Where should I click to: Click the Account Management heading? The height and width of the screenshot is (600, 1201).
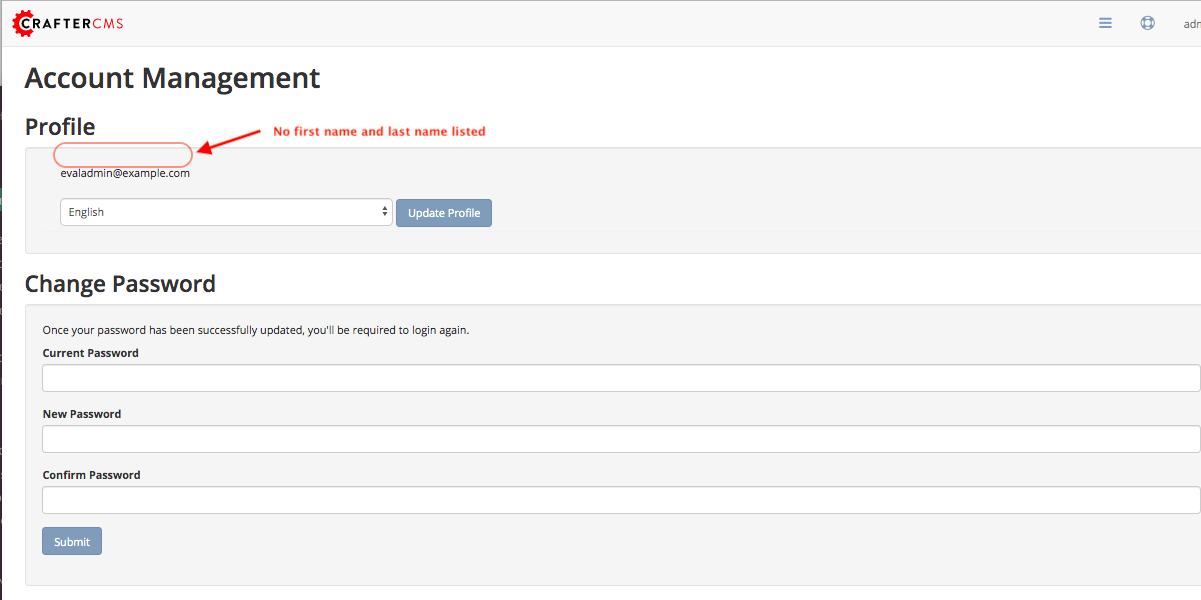172,78
